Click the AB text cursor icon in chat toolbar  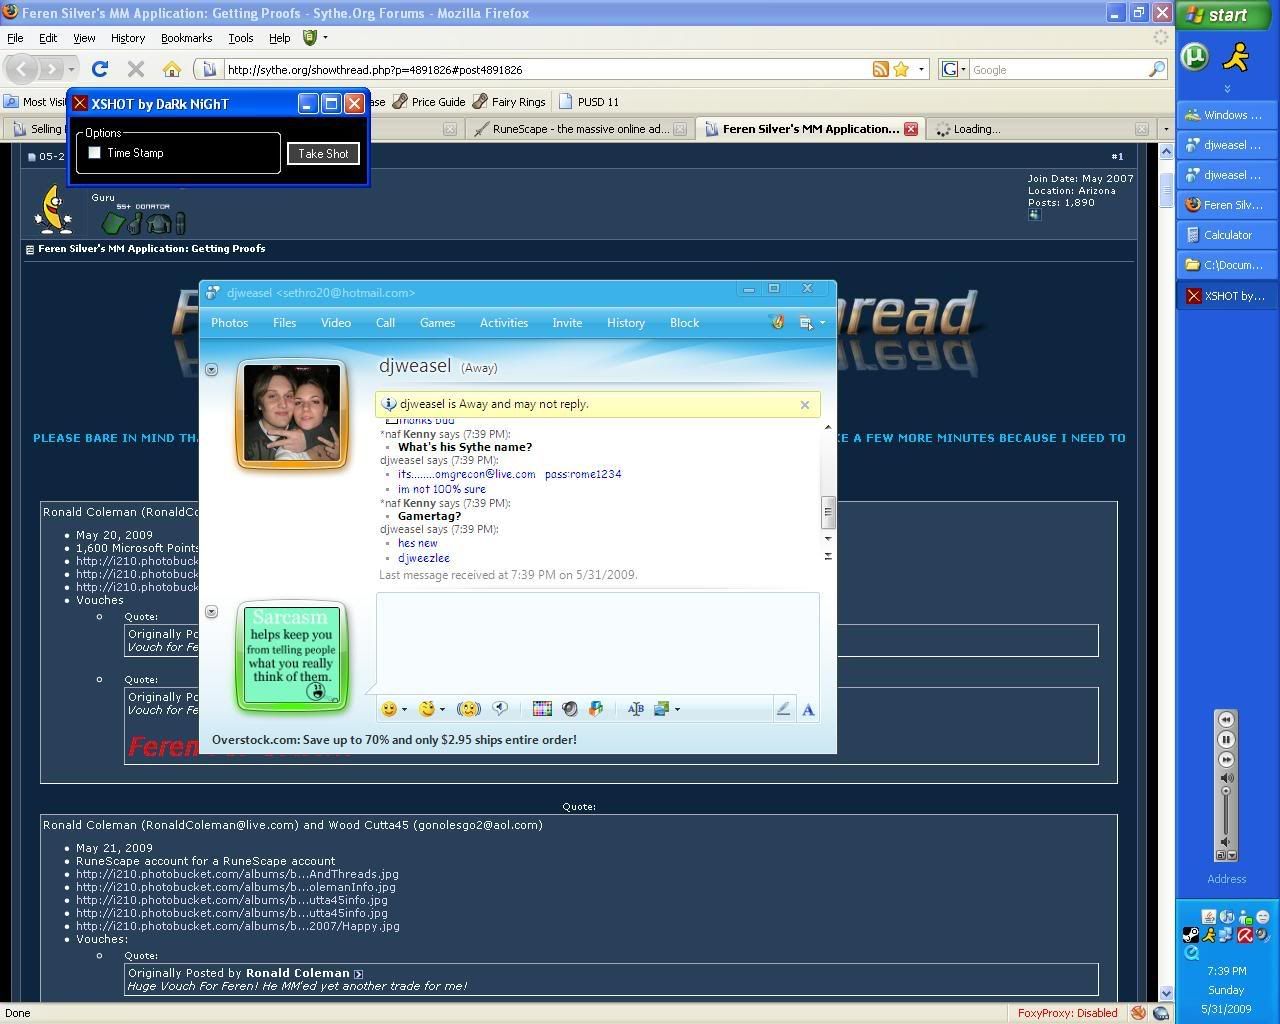(x=635, y=709)
